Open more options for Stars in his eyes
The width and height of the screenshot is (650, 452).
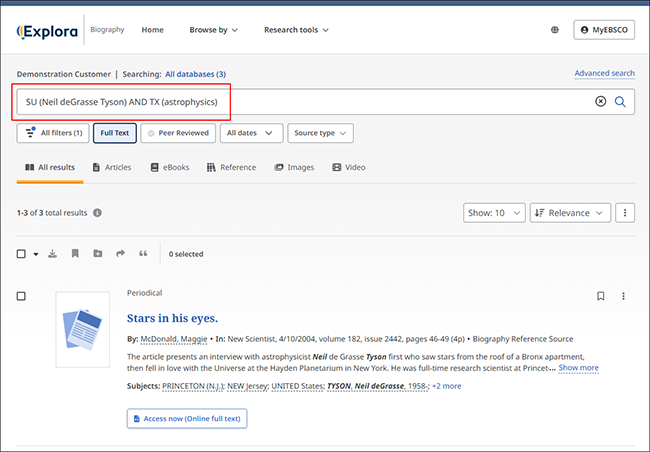(x=623, y=296)
